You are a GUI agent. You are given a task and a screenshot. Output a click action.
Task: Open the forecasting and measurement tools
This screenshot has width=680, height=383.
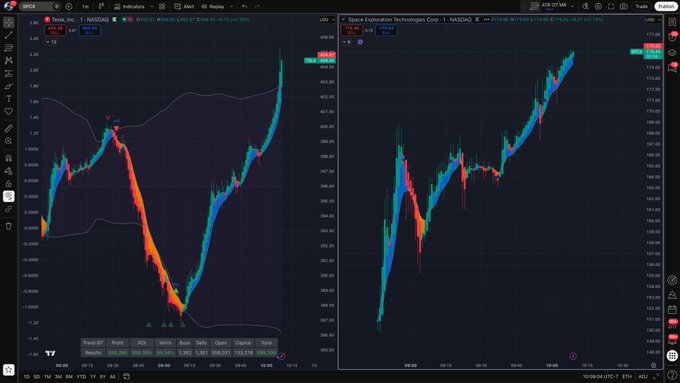[9, 73]
